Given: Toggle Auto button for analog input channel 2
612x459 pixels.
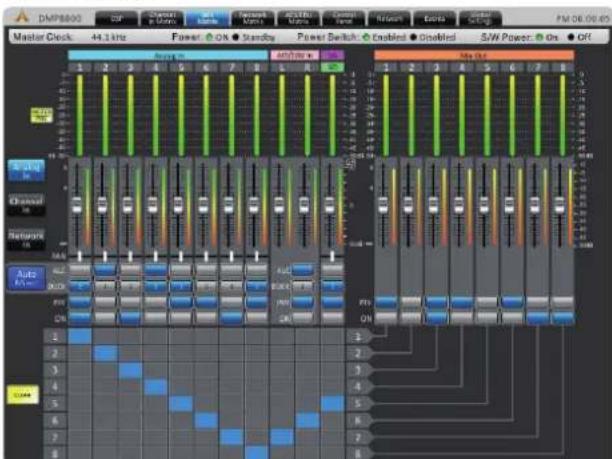Looking at the screenshot, I should point(105,269).
